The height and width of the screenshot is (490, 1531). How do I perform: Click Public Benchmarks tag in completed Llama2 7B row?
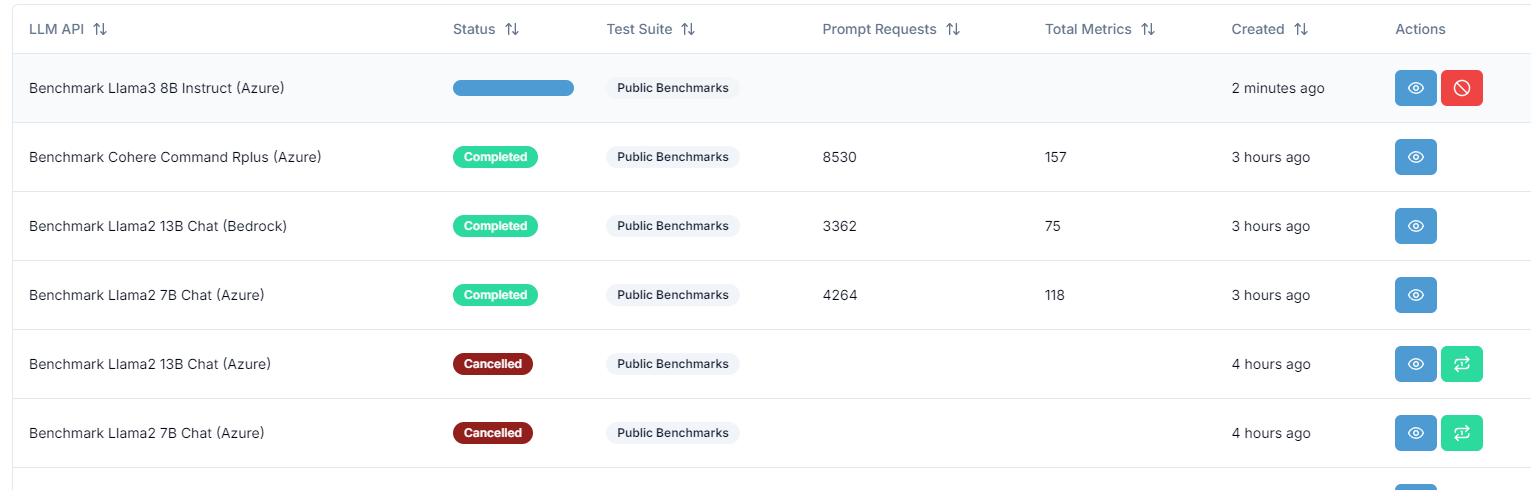coord(673,295)
